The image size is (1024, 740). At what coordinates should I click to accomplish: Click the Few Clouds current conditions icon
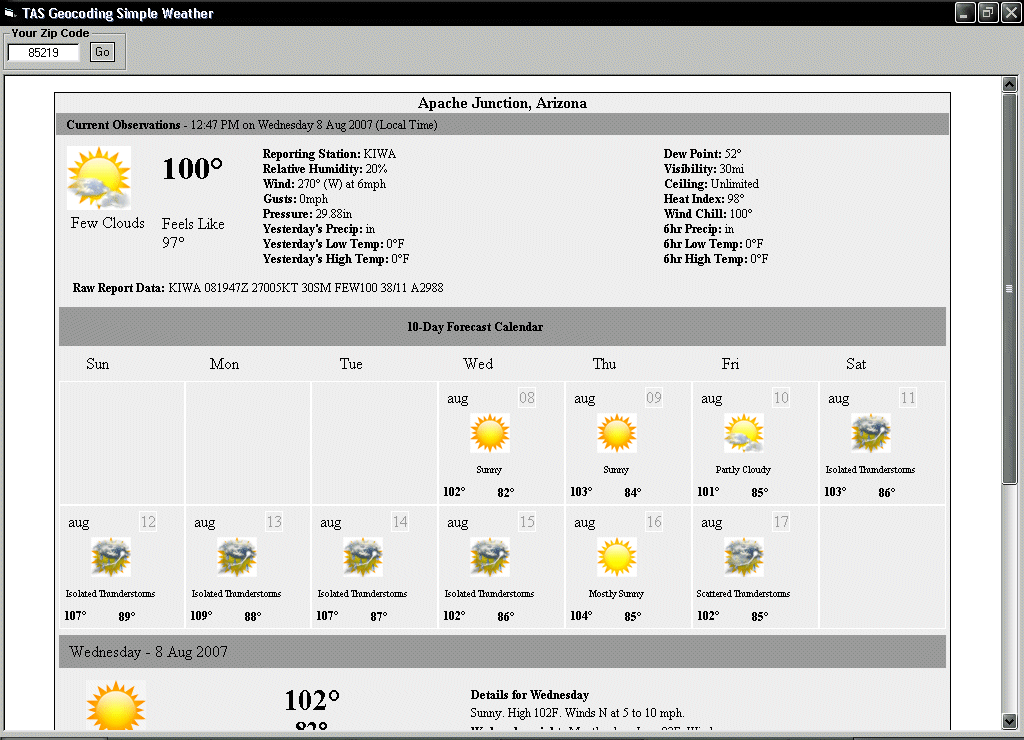pyautogui.click(x=98, y=177)
